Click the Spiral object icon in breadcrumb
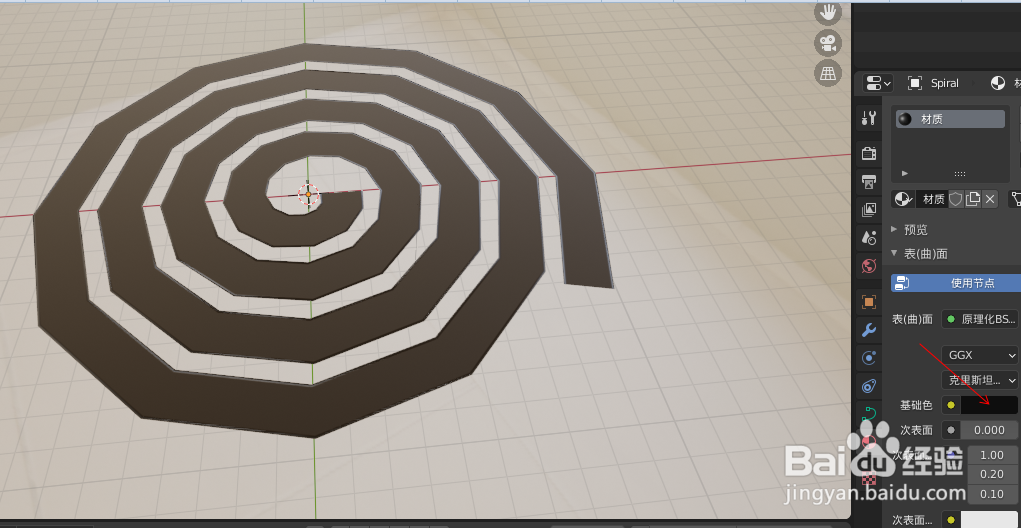The width and height of the screenshot is (1021, 528). 915,83
